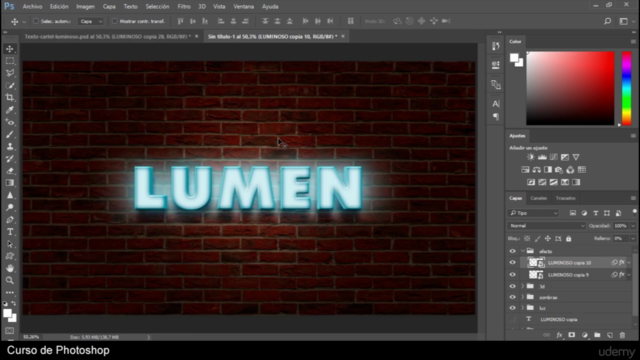640x360 pixels.
Task: Select the Zoom tool
Action: click(10, 280)
